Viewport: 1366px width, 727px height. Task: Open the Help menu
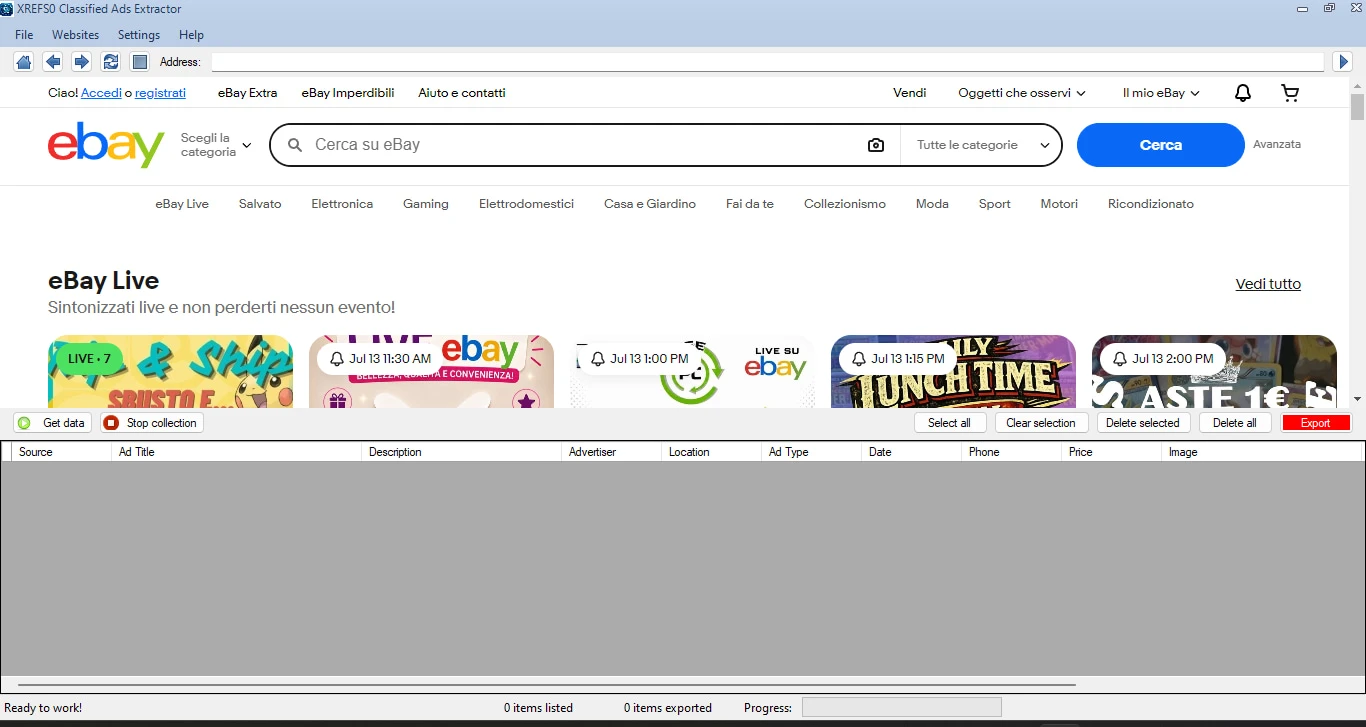pyautogui.click(x=191, y=35)
